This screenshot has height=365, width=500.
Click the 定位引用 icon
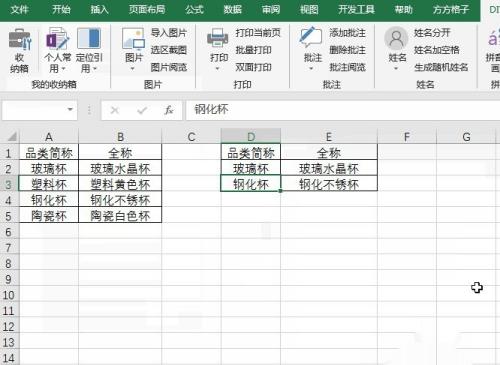tap(89, 39)
